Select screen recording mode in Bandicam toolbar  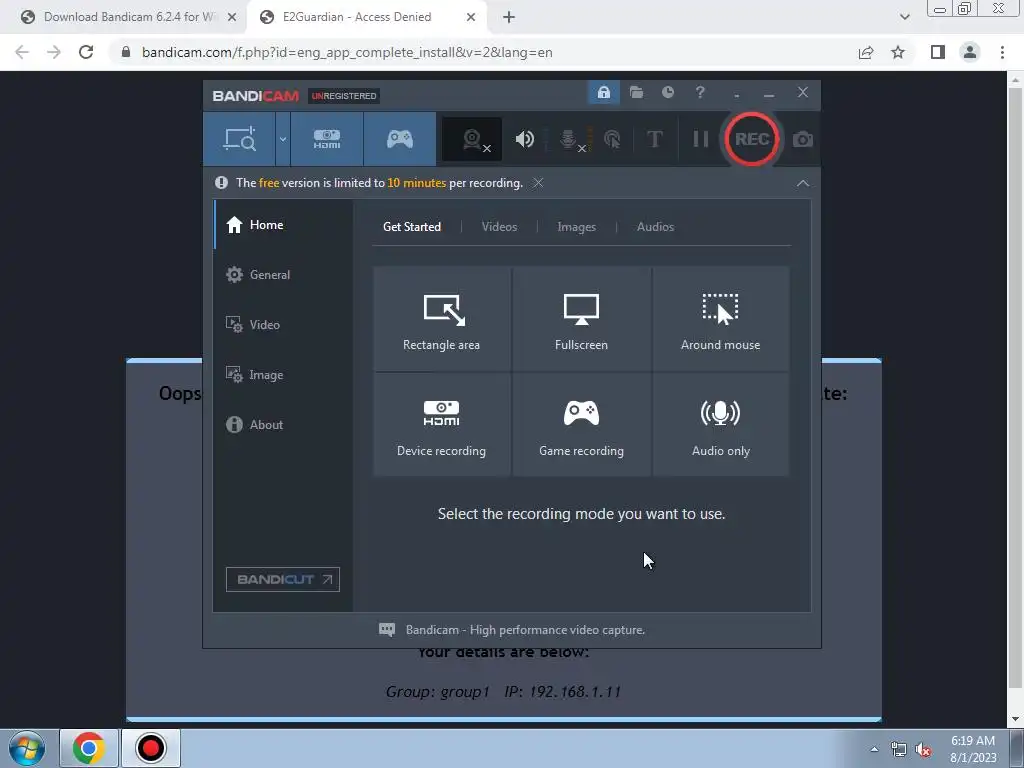click(x=240, y=139)
